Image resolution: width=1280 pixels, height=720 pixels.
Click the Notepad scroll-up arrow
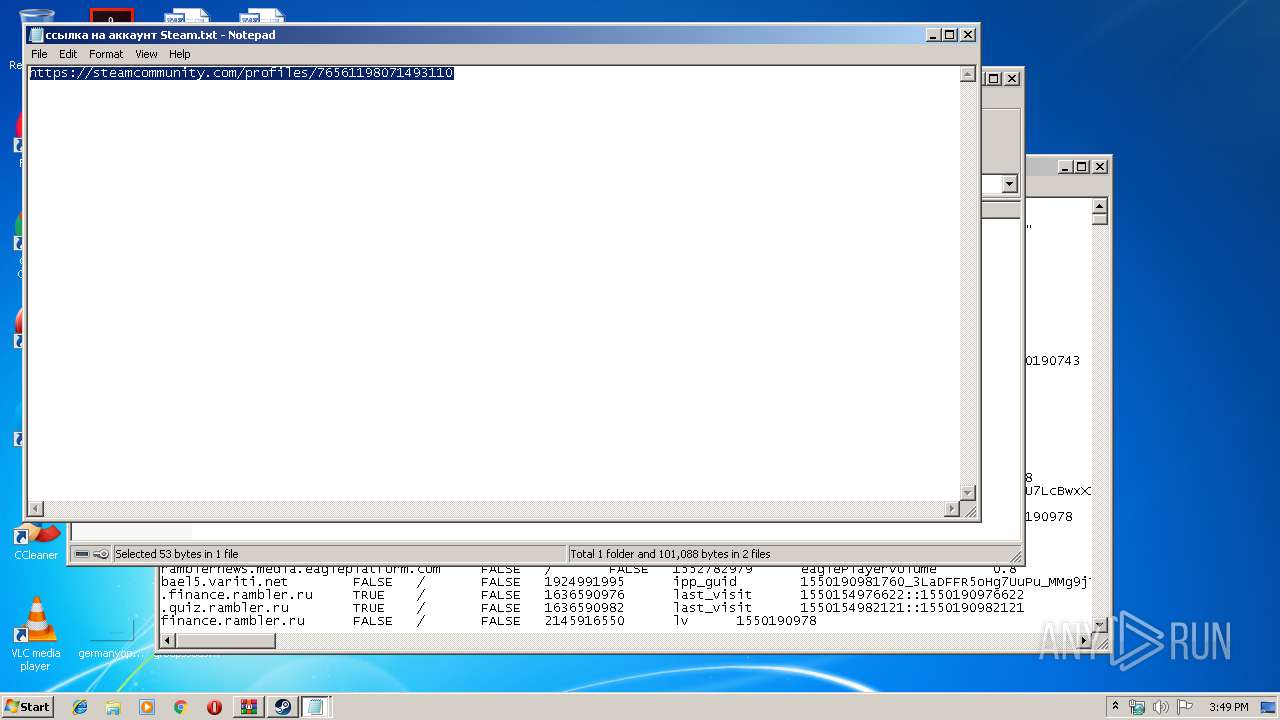[967, 74]
